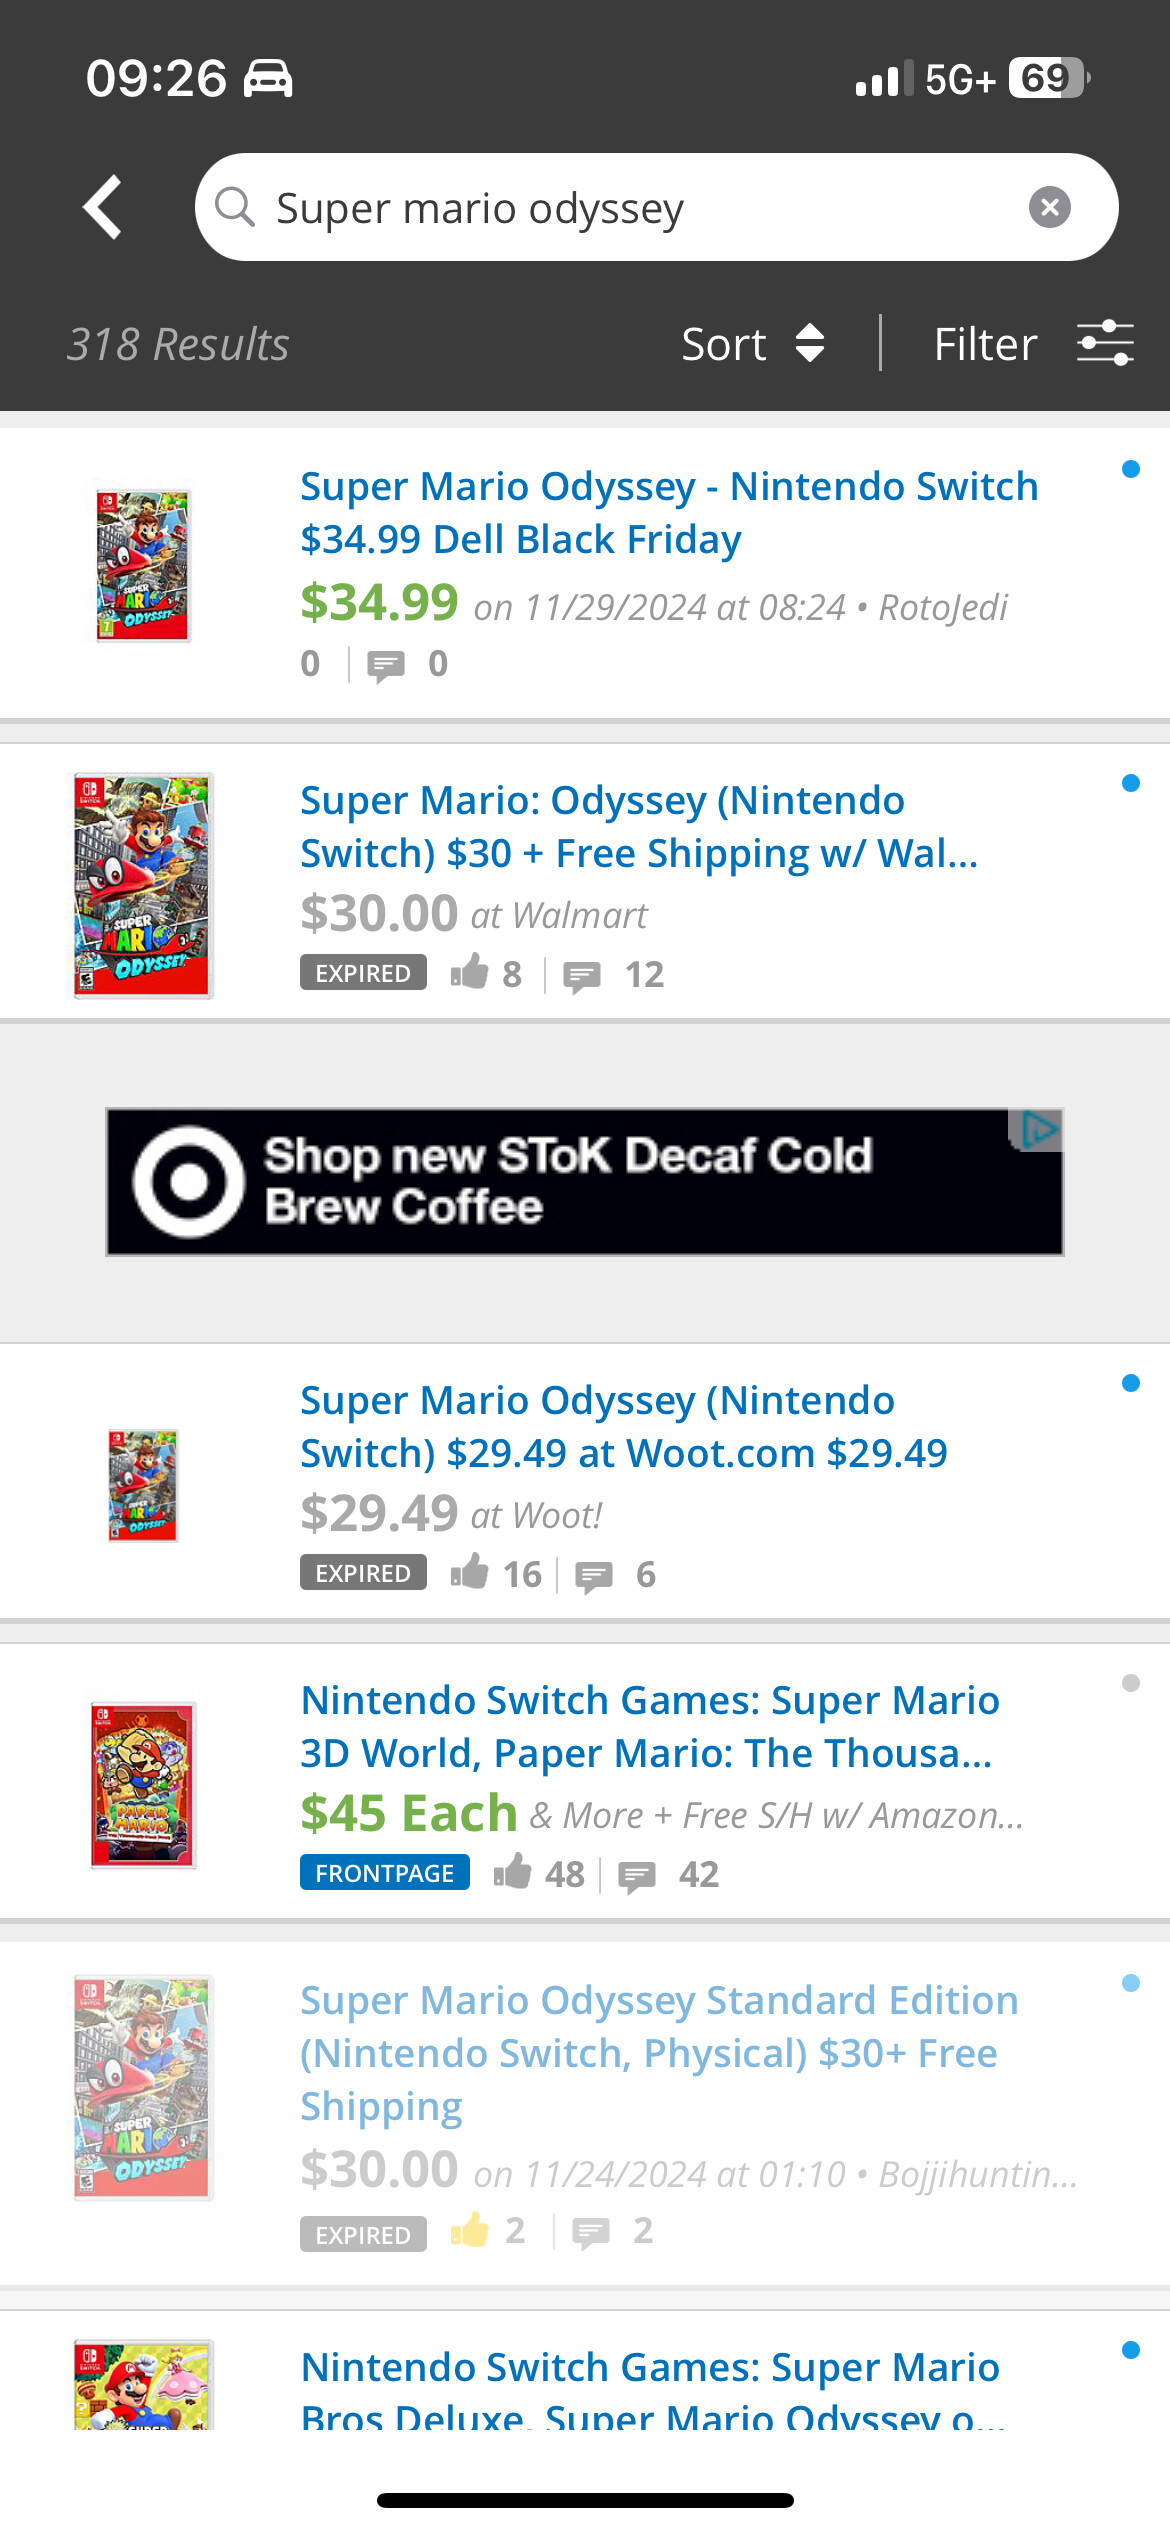This screenshot has height=2532, width=1170.
Task: Click in the search input field
Action: pos(640,208)
